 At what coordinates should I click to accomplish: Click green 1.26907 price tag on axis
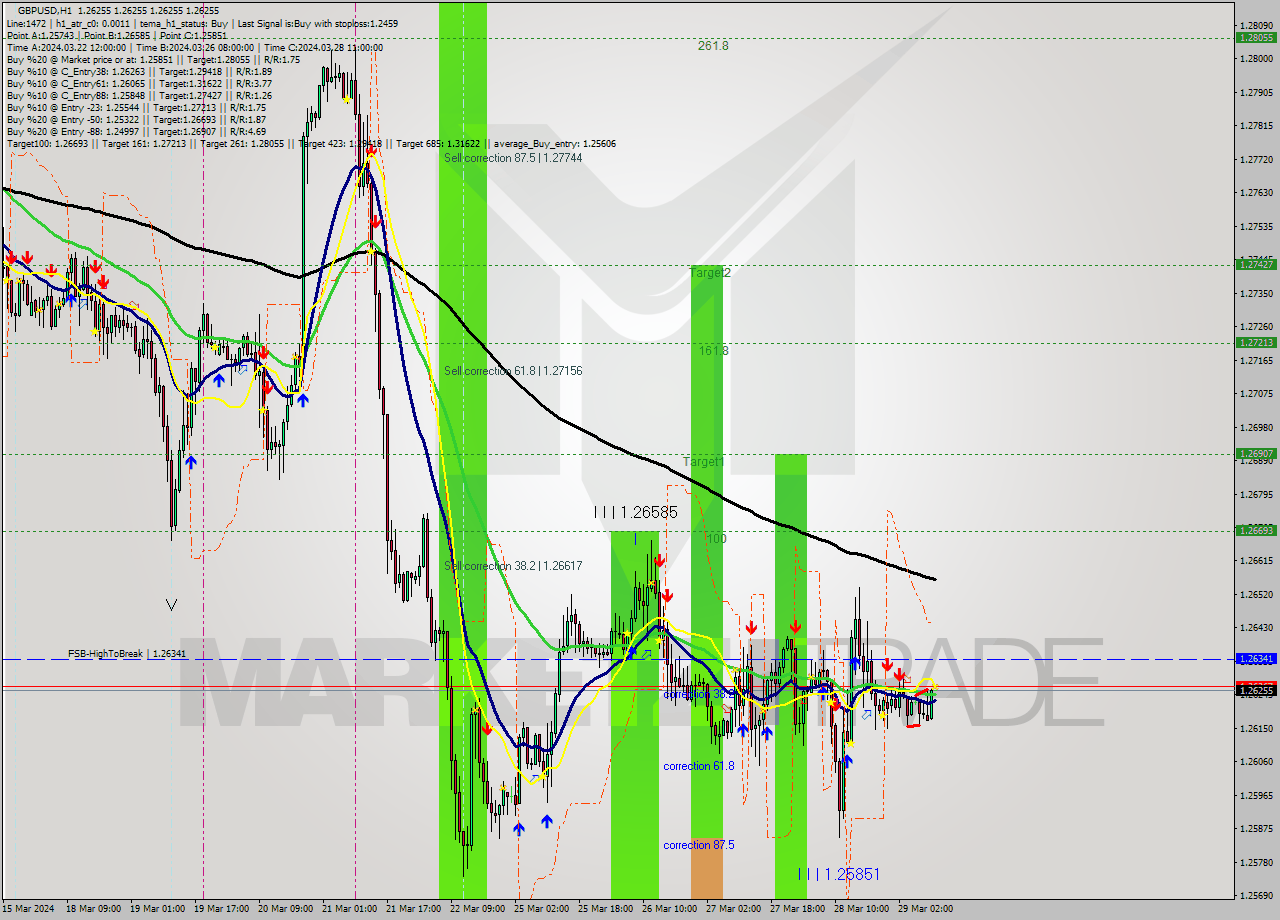tap(1255, 453)
